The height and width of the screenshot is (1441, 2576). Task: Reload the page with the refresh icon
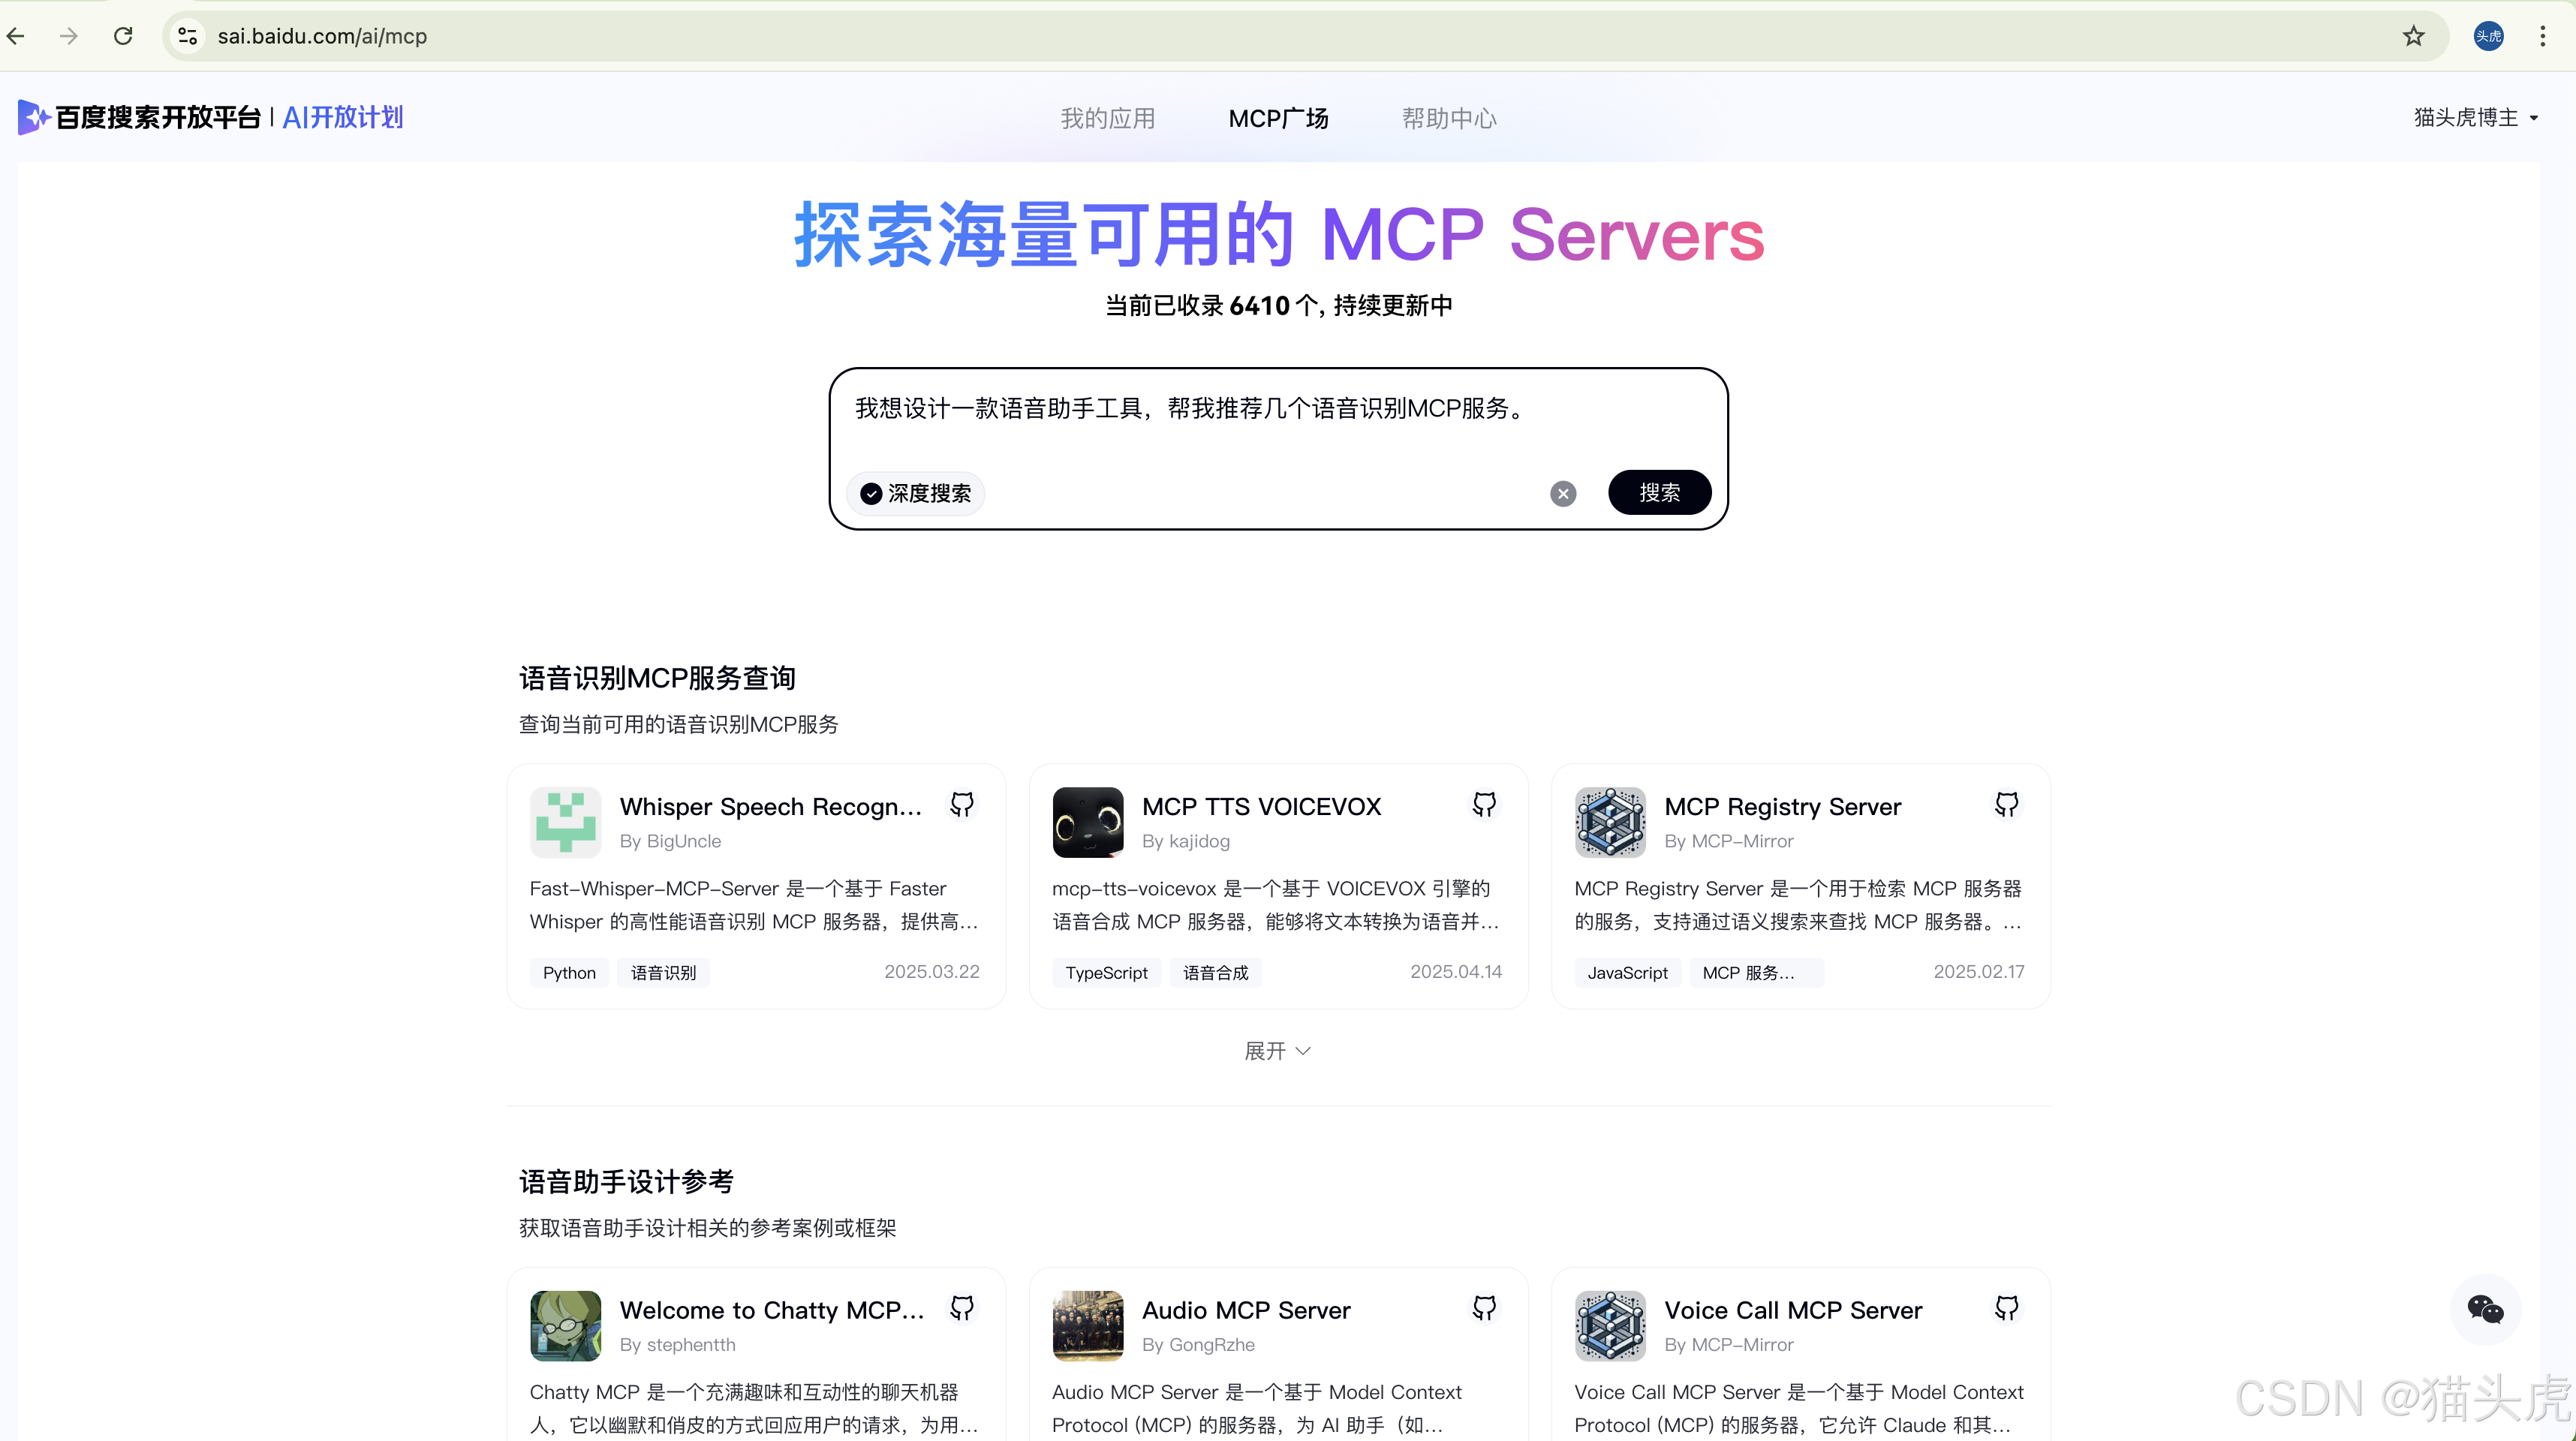[123, 37]
